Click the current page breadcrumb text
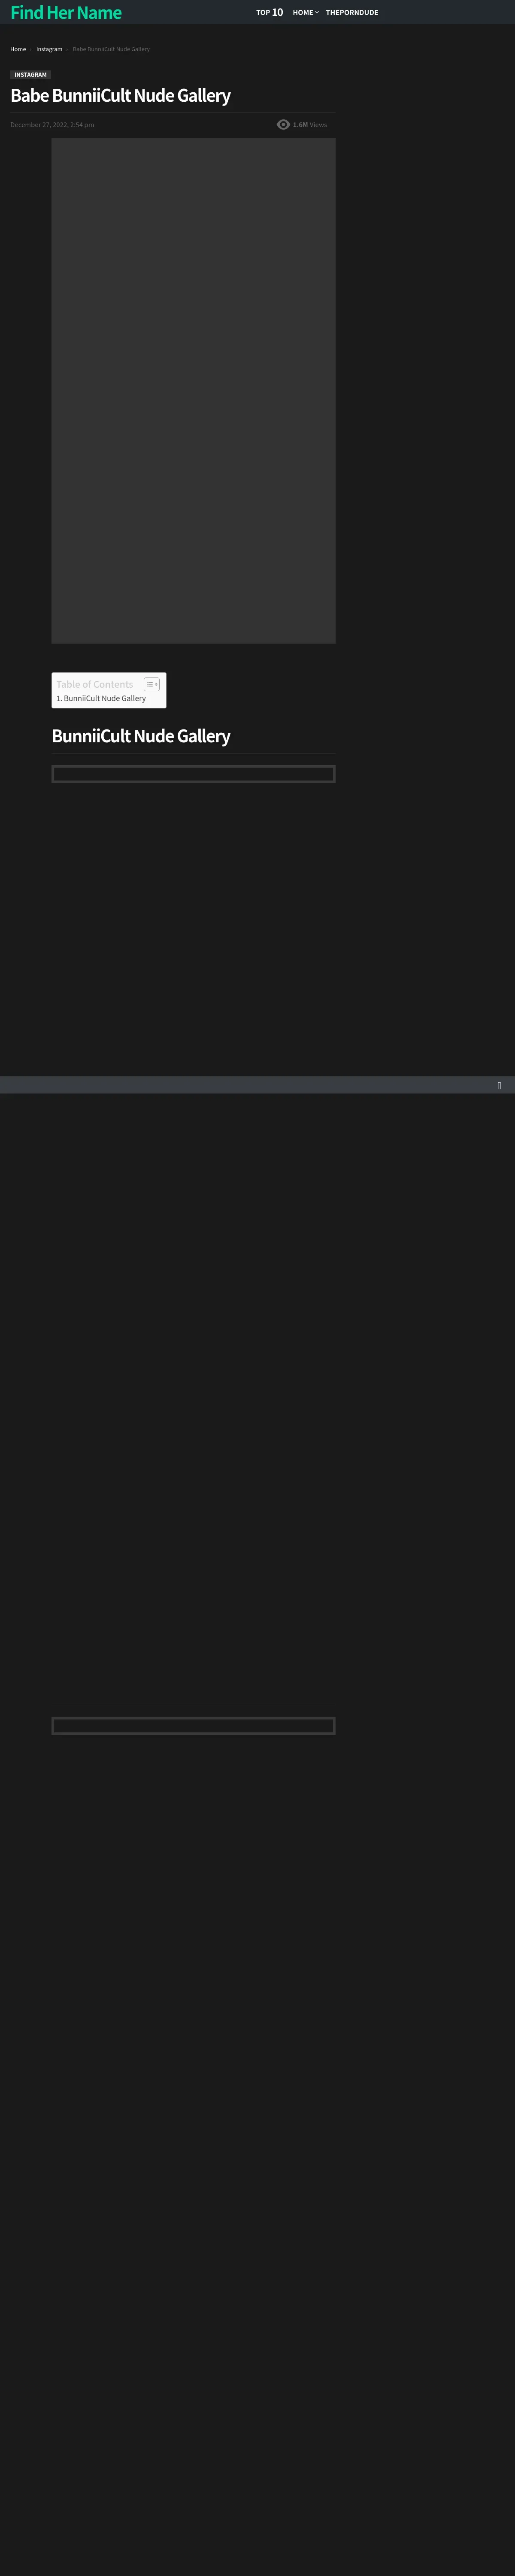The image size is (515, 2576). coord(111,49)
